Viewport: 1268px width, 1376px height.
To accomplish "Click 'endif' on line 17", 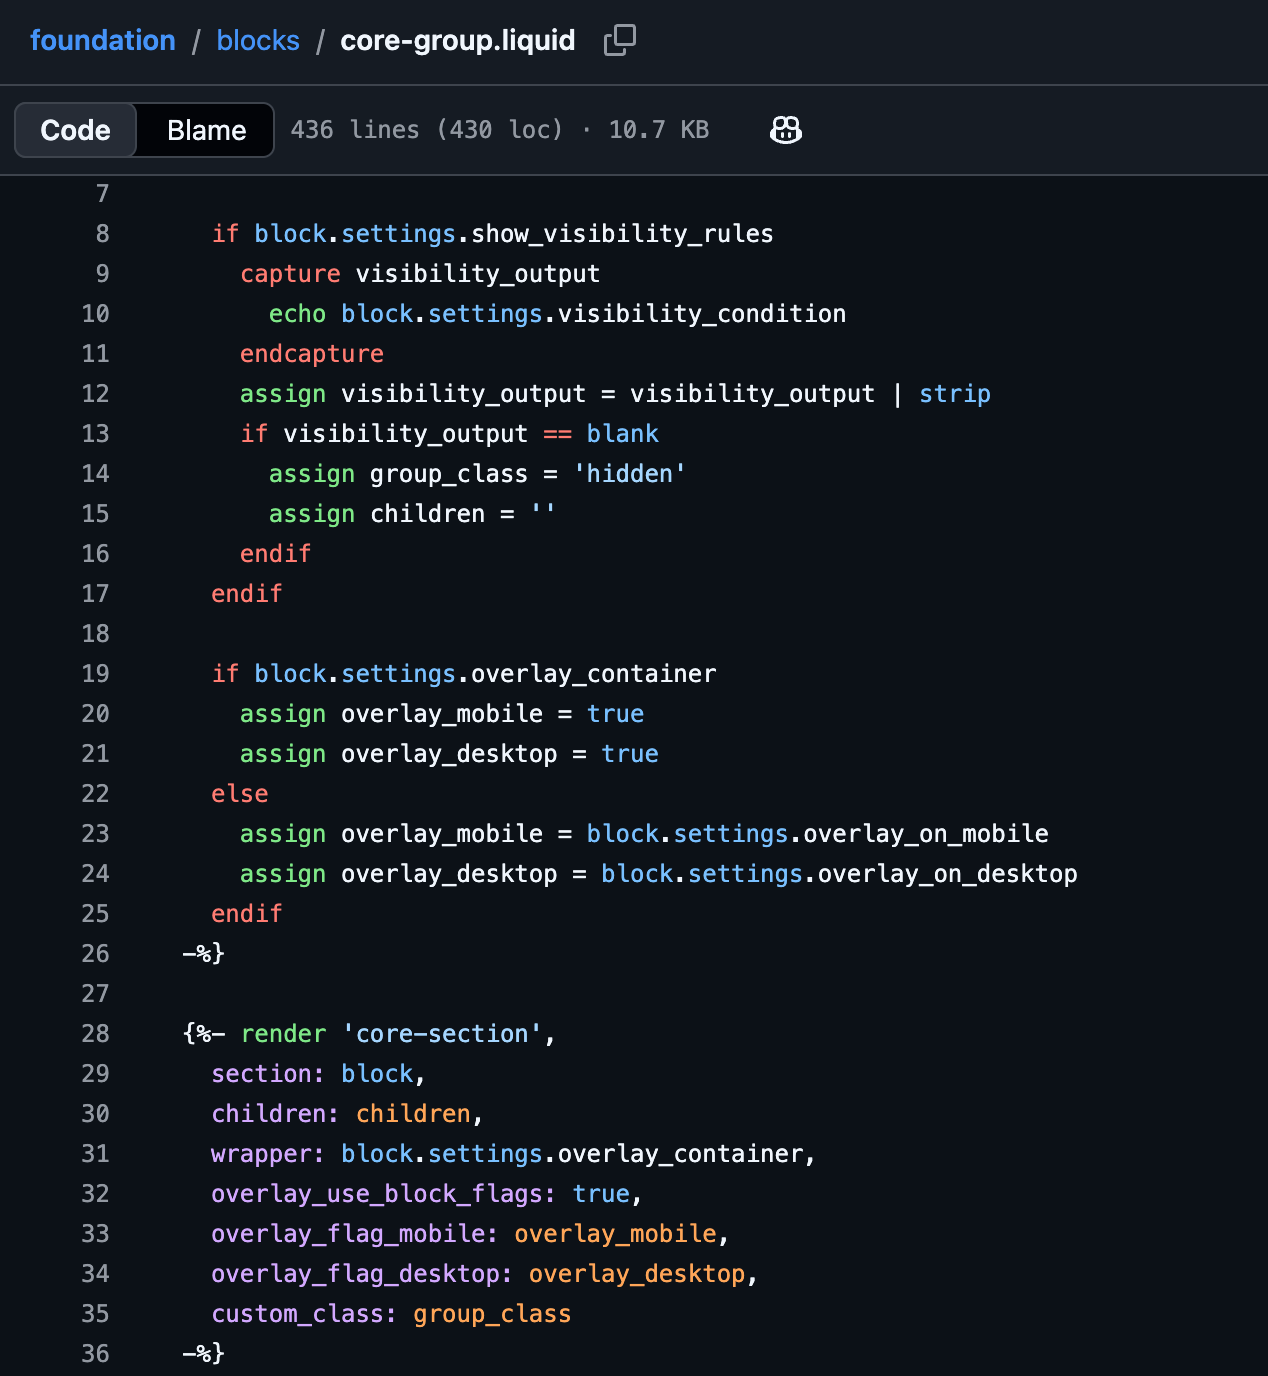I will (247, 594).
